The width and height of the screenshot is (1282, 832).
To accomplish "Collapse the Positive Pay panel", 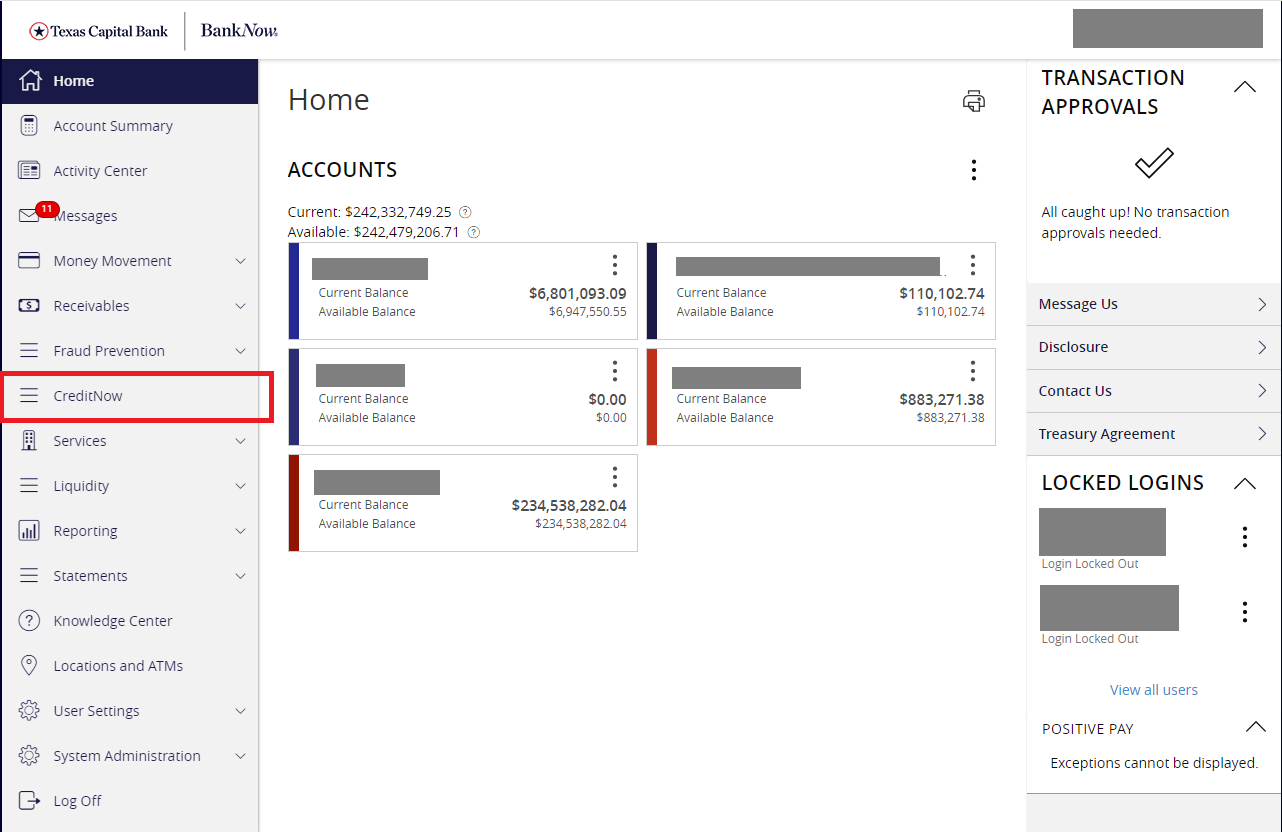I will click(1255, 727).
